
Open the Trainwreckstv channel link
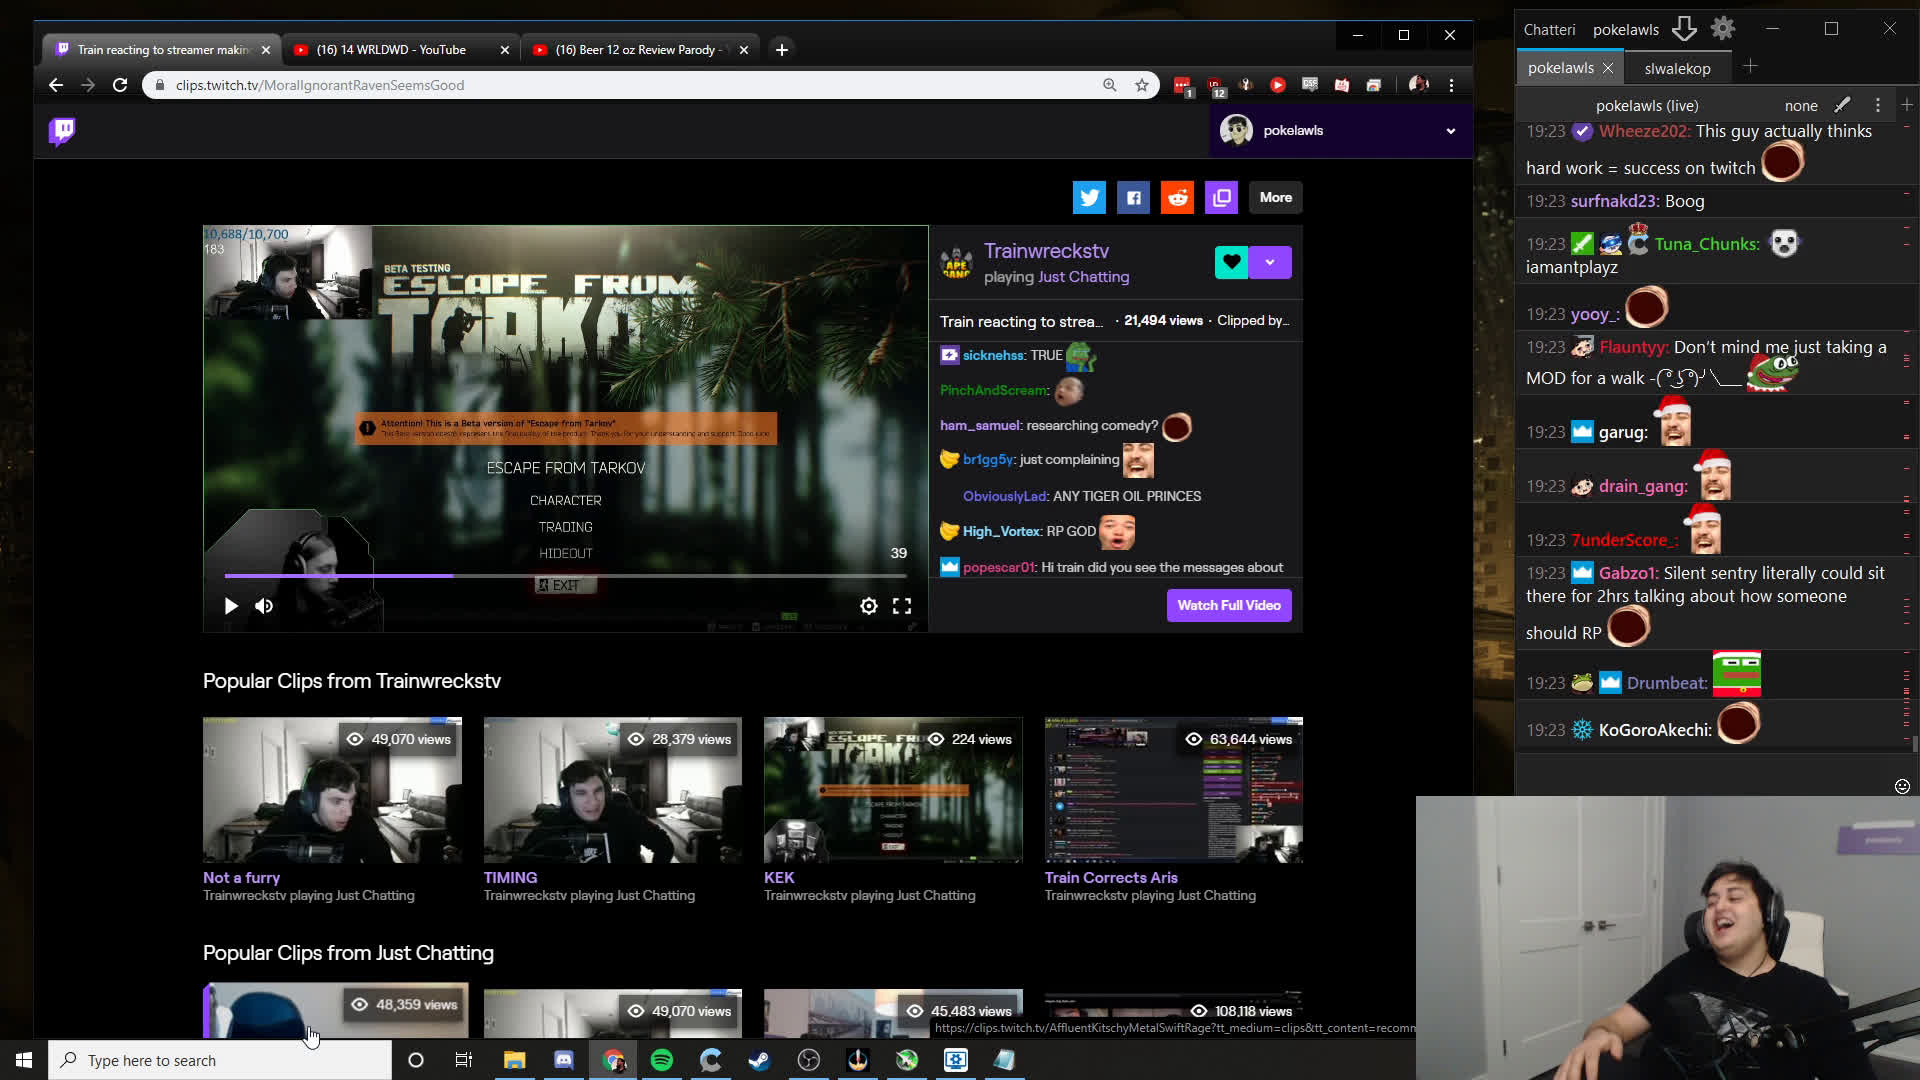tap(1046, 251)
